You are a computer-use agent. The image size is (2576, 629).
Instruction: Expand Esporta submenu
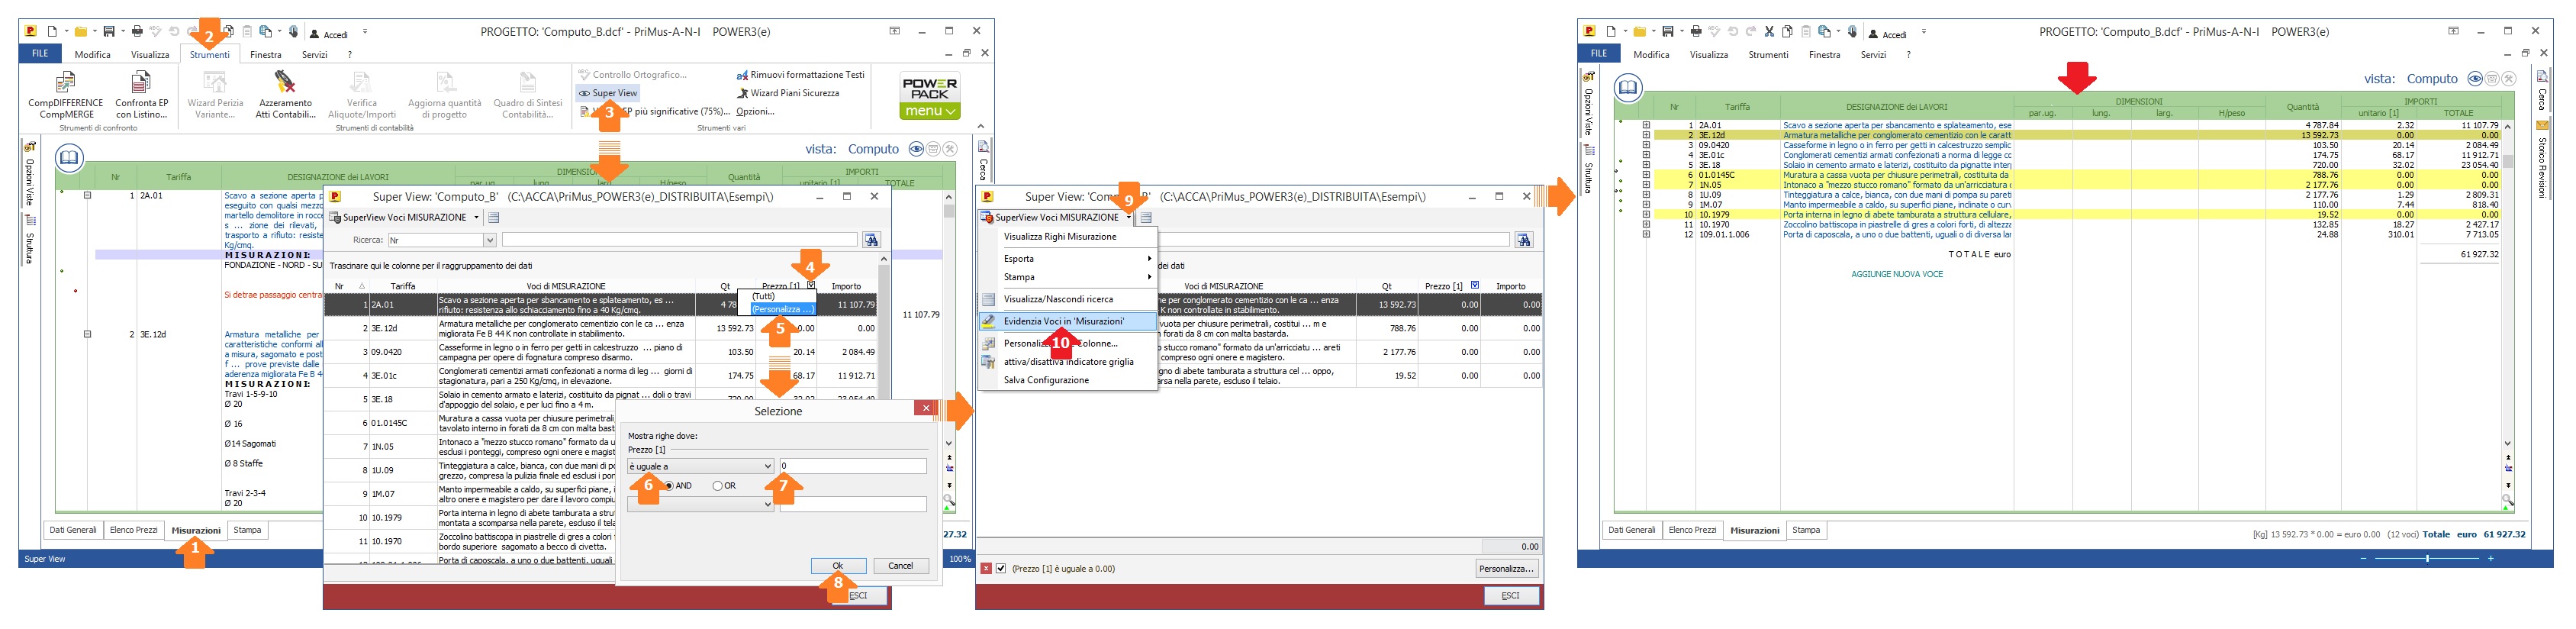(1067, 258)
